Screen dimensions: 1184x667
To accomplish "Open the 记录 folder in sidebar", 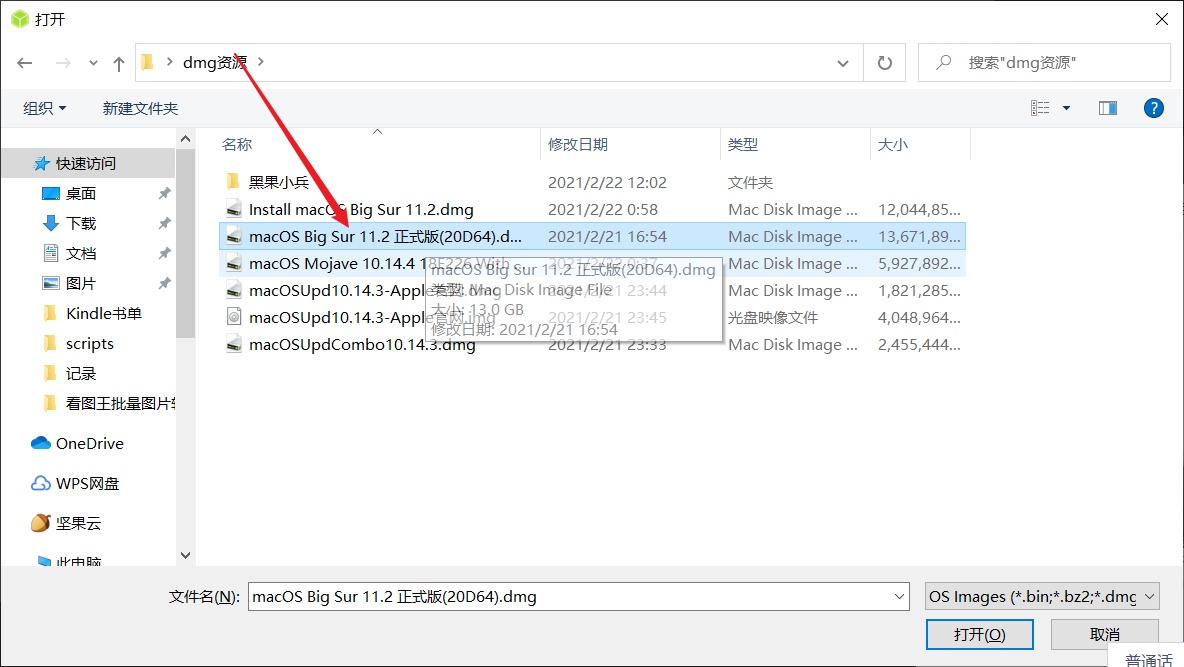I will [x=80, y=373].
